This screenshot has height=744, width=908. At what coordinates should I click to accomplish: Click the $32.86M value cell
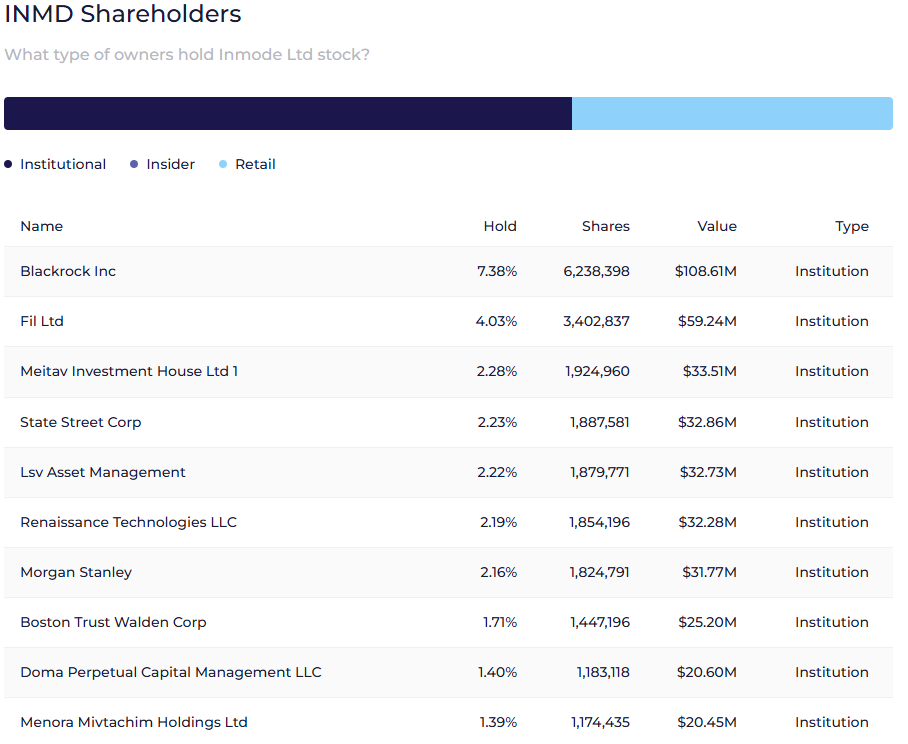click(708, 422)
